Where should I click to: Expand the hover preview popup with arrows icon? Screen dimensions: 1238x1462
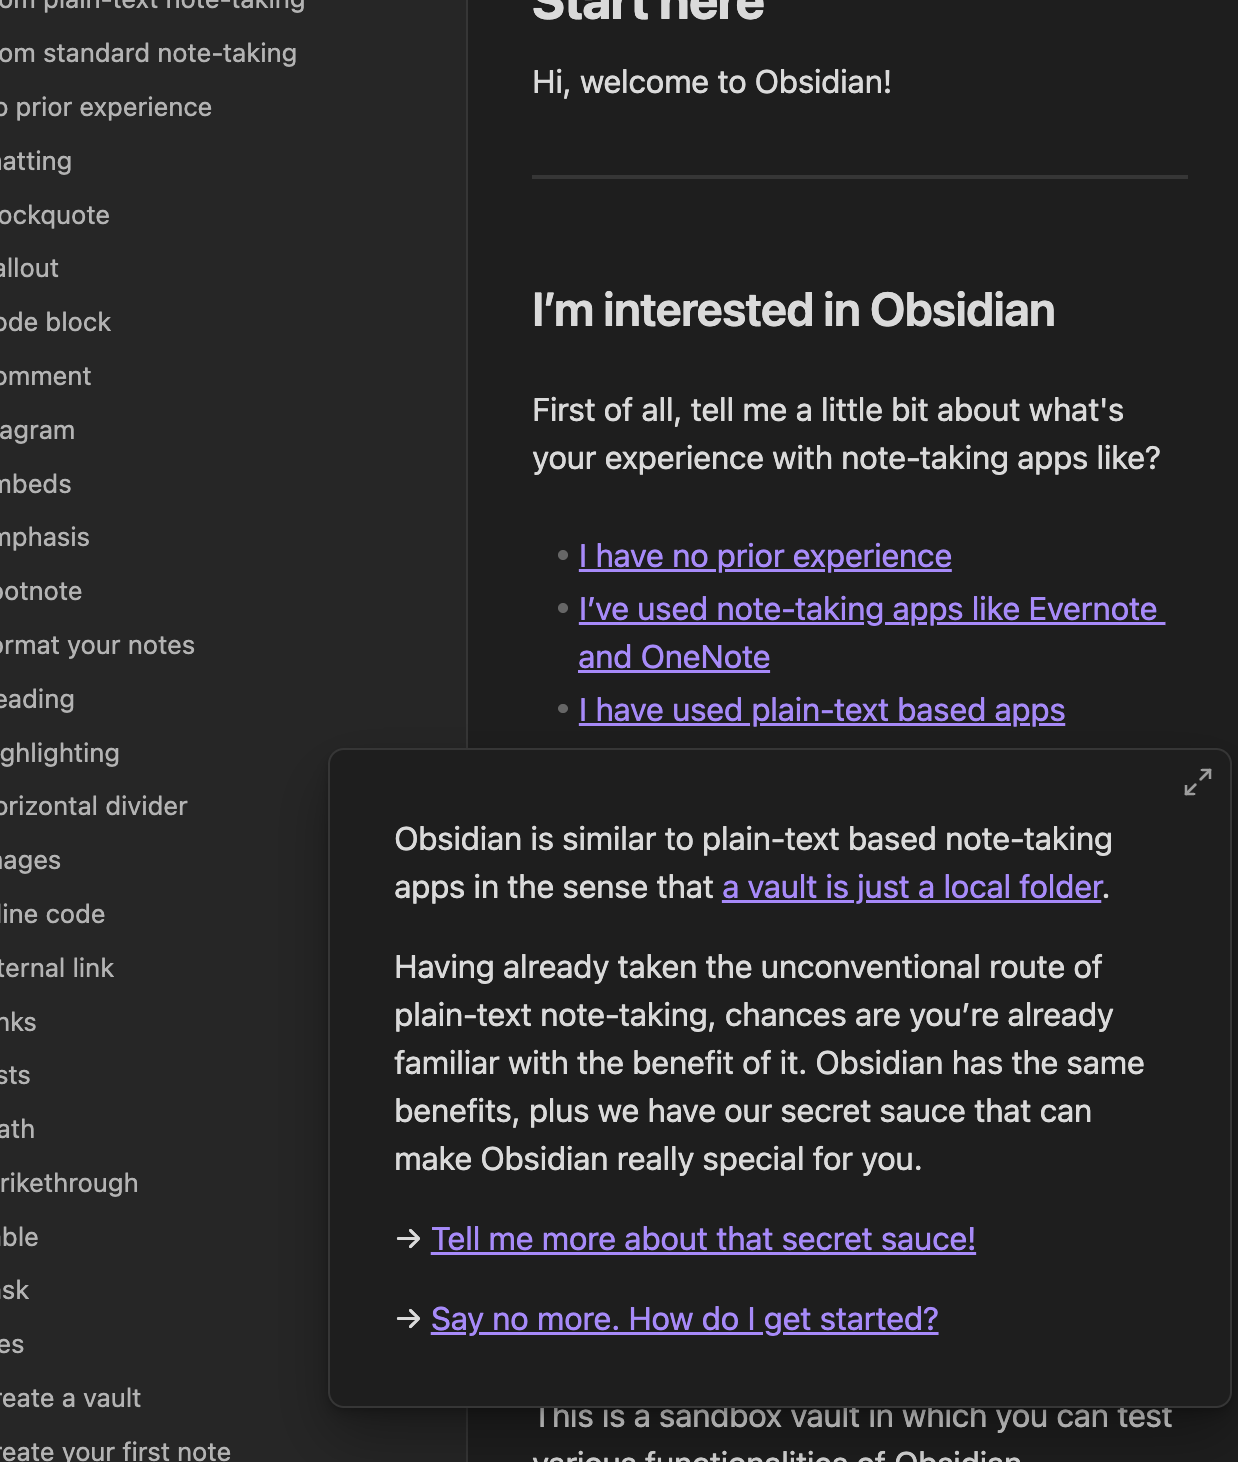coord(1197,782)
